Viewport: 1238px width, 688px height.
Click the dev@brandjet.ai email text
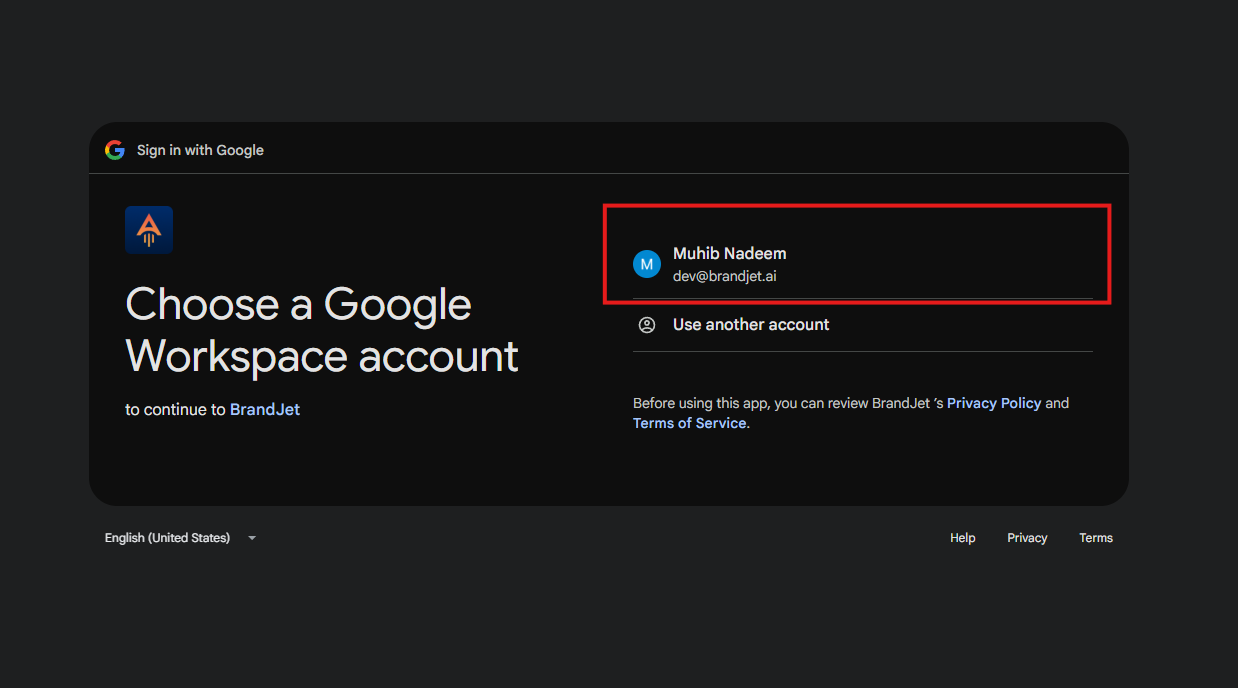(x=725, y=276)
